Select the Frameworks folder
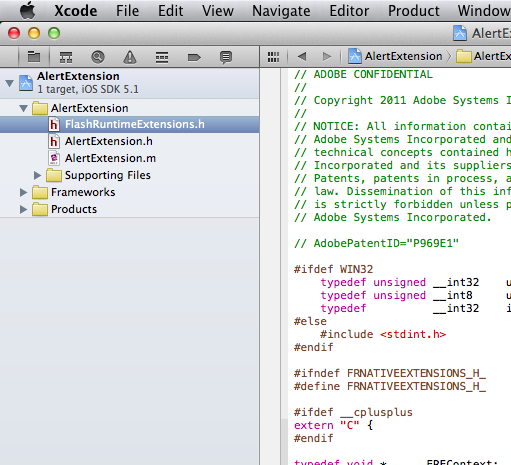The width and height of the screenshot is (511, 465). (x=129, y=192)
